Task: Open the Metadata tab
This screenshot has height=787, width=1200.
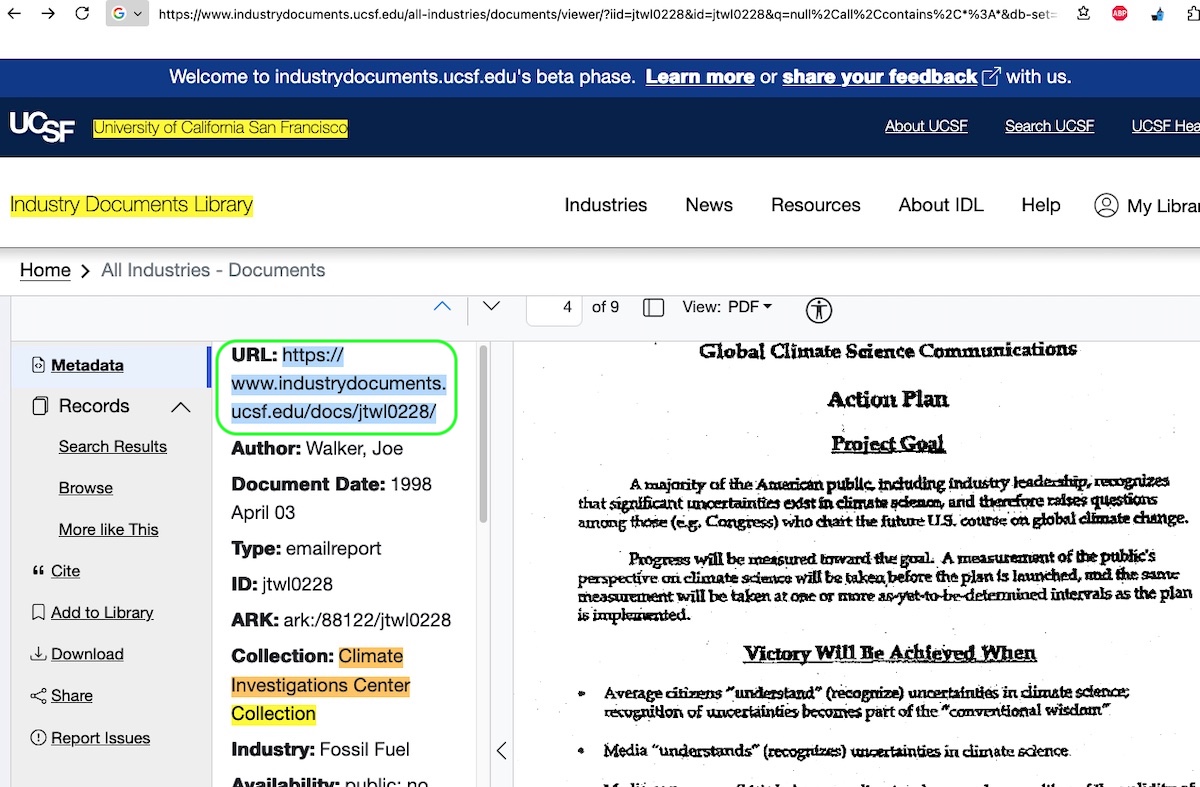Action: click(x=87, y=365)
